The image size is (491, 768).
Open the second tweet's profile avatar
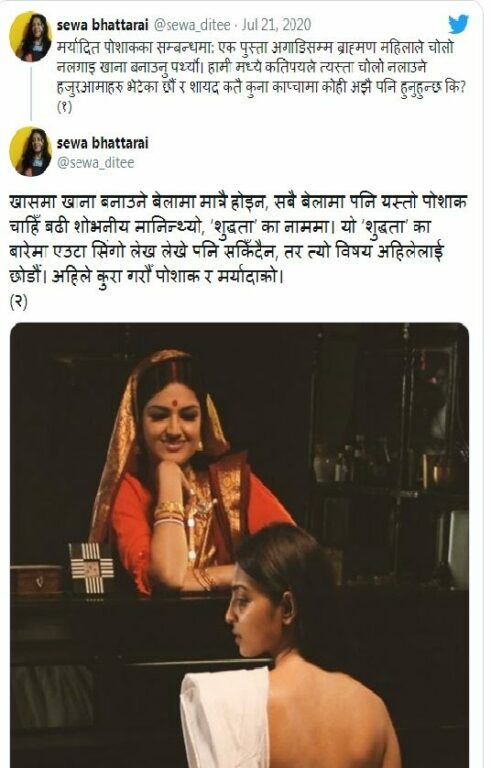point(30,151)
